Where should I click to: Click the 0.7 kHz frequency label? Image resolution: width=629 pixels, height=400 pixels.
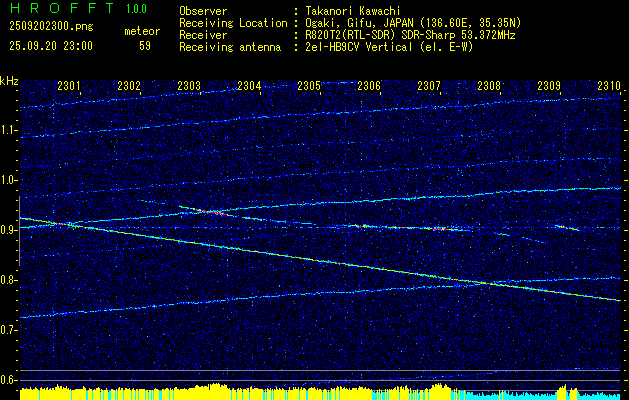coord(8,330)
